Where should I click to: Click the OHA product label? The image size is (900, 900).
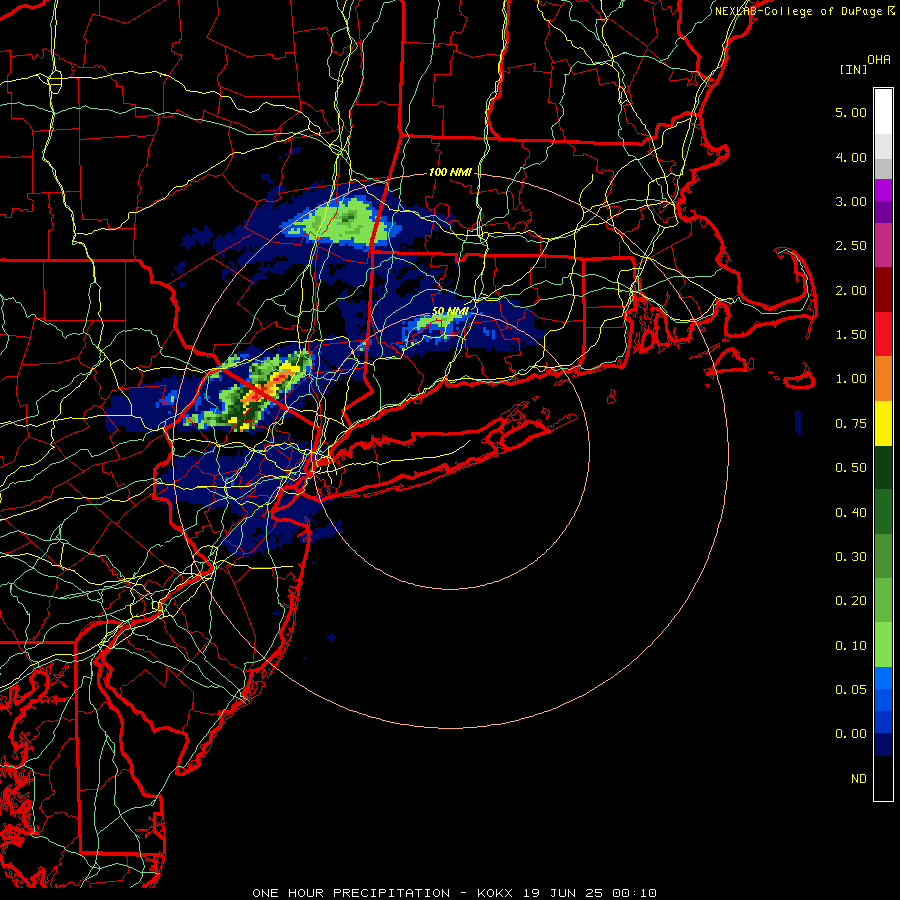coord(879,59)
